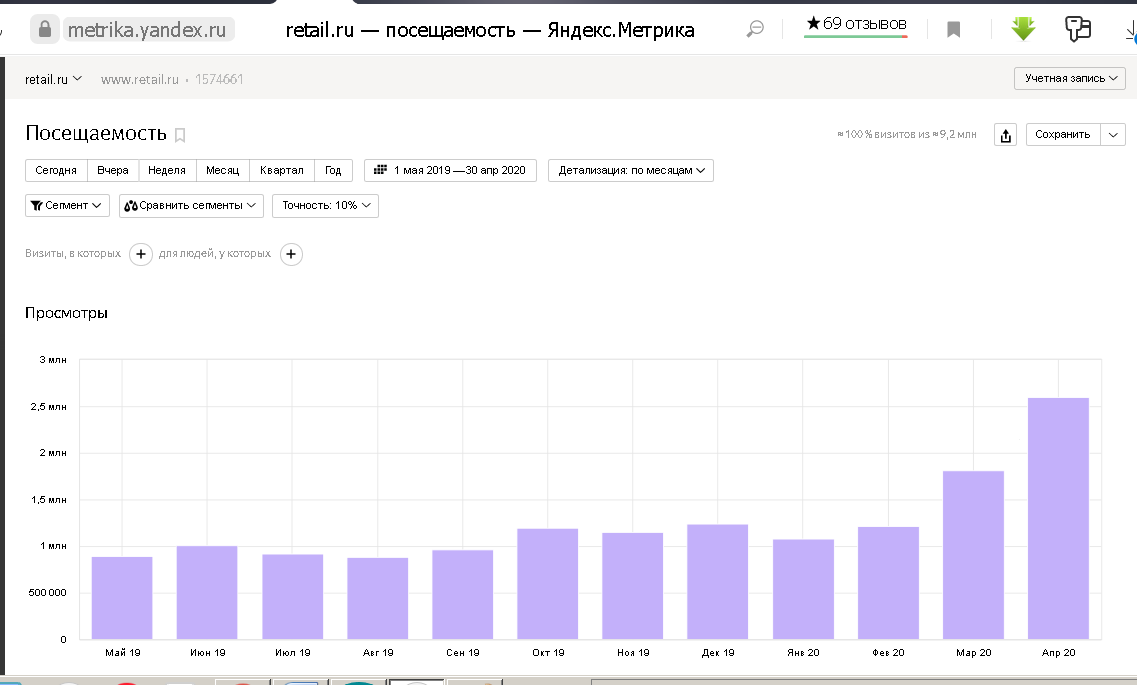This screenshot has width=1137, height=685.
Task: Select the Год period
Action: click(x=333, y=170)
